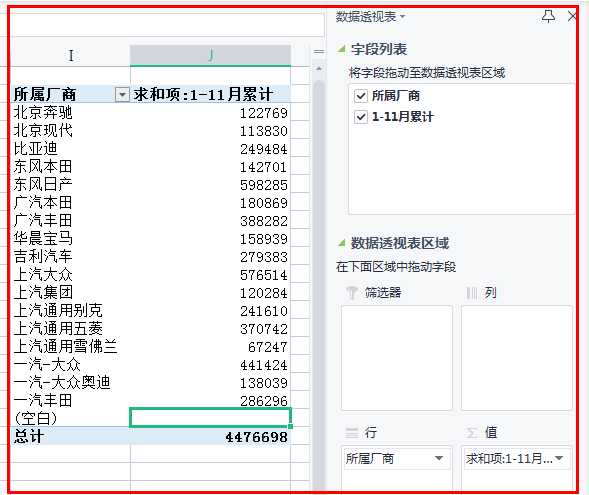Select the cell 上汽大众
The width and height of the screenshot is (589, 495).
pyautogui.click(x=70, y=275)
